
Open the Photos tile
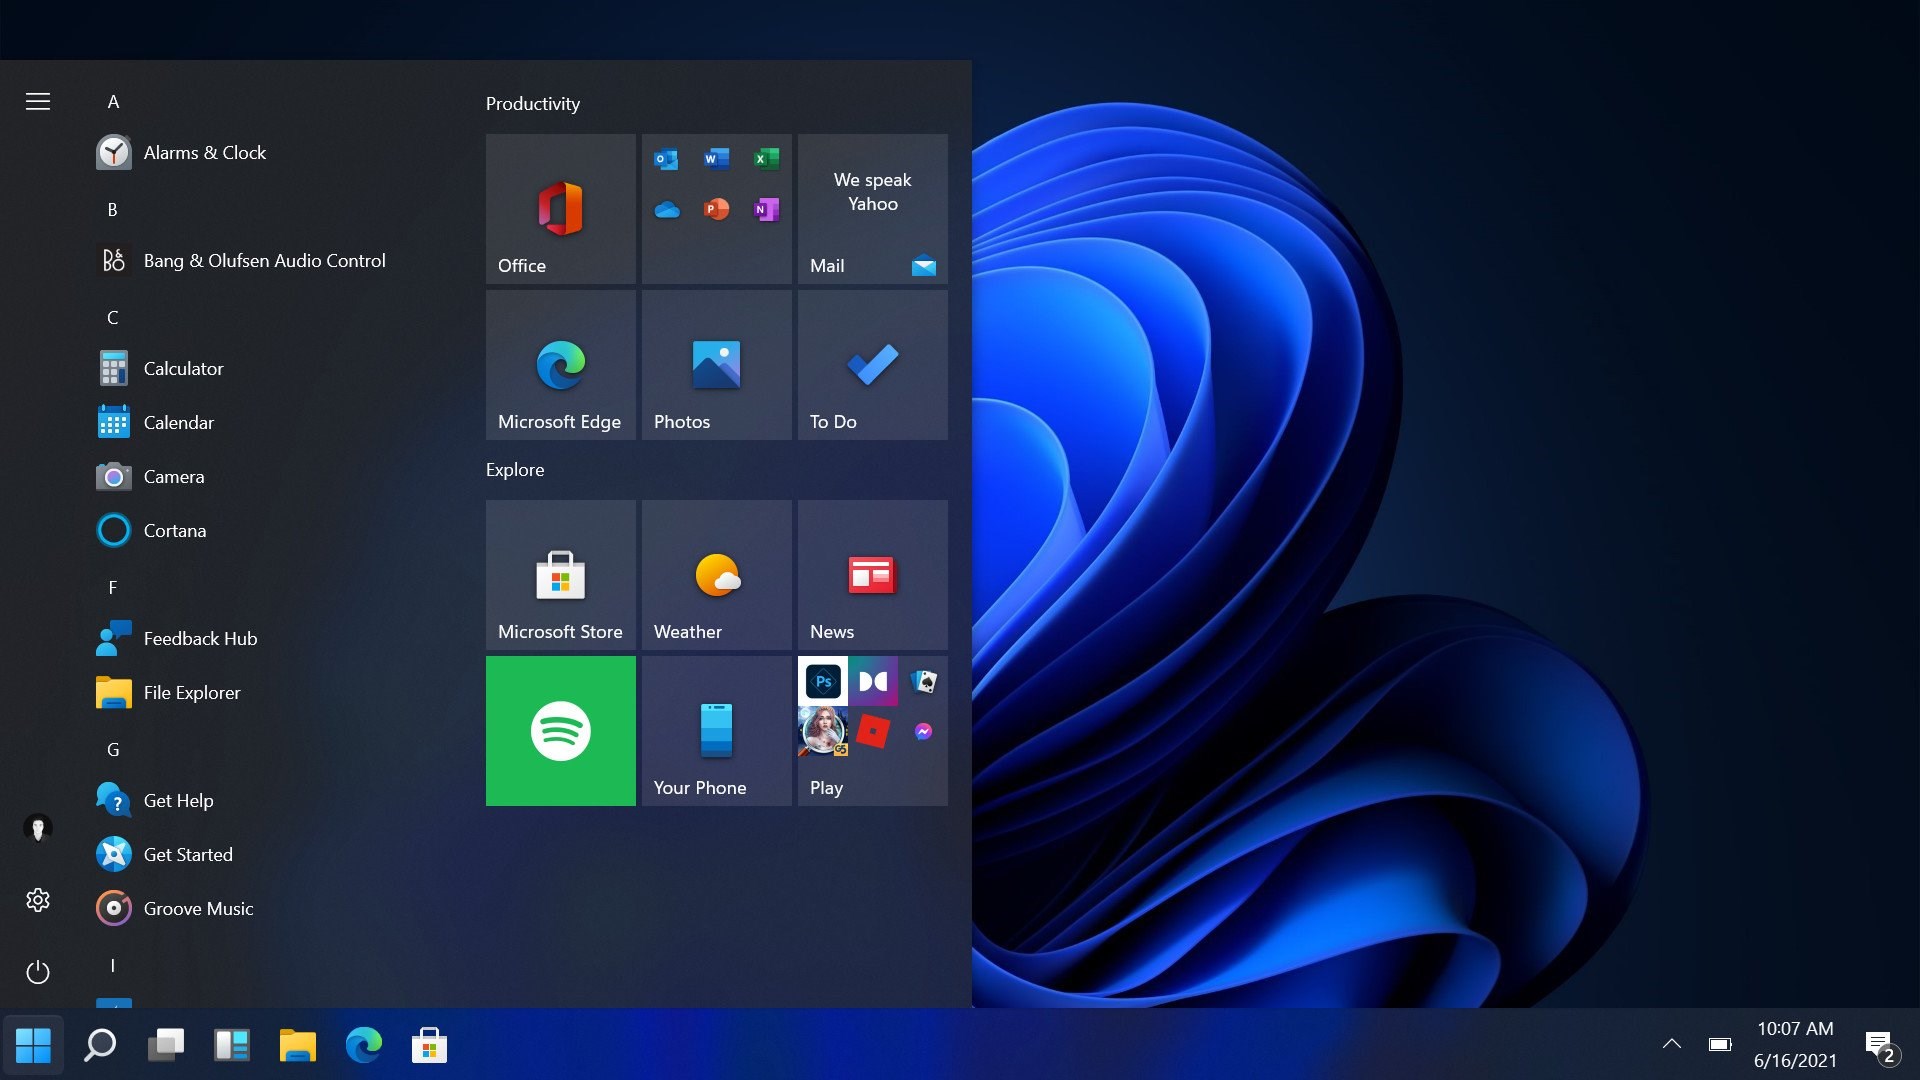point(716,365)
